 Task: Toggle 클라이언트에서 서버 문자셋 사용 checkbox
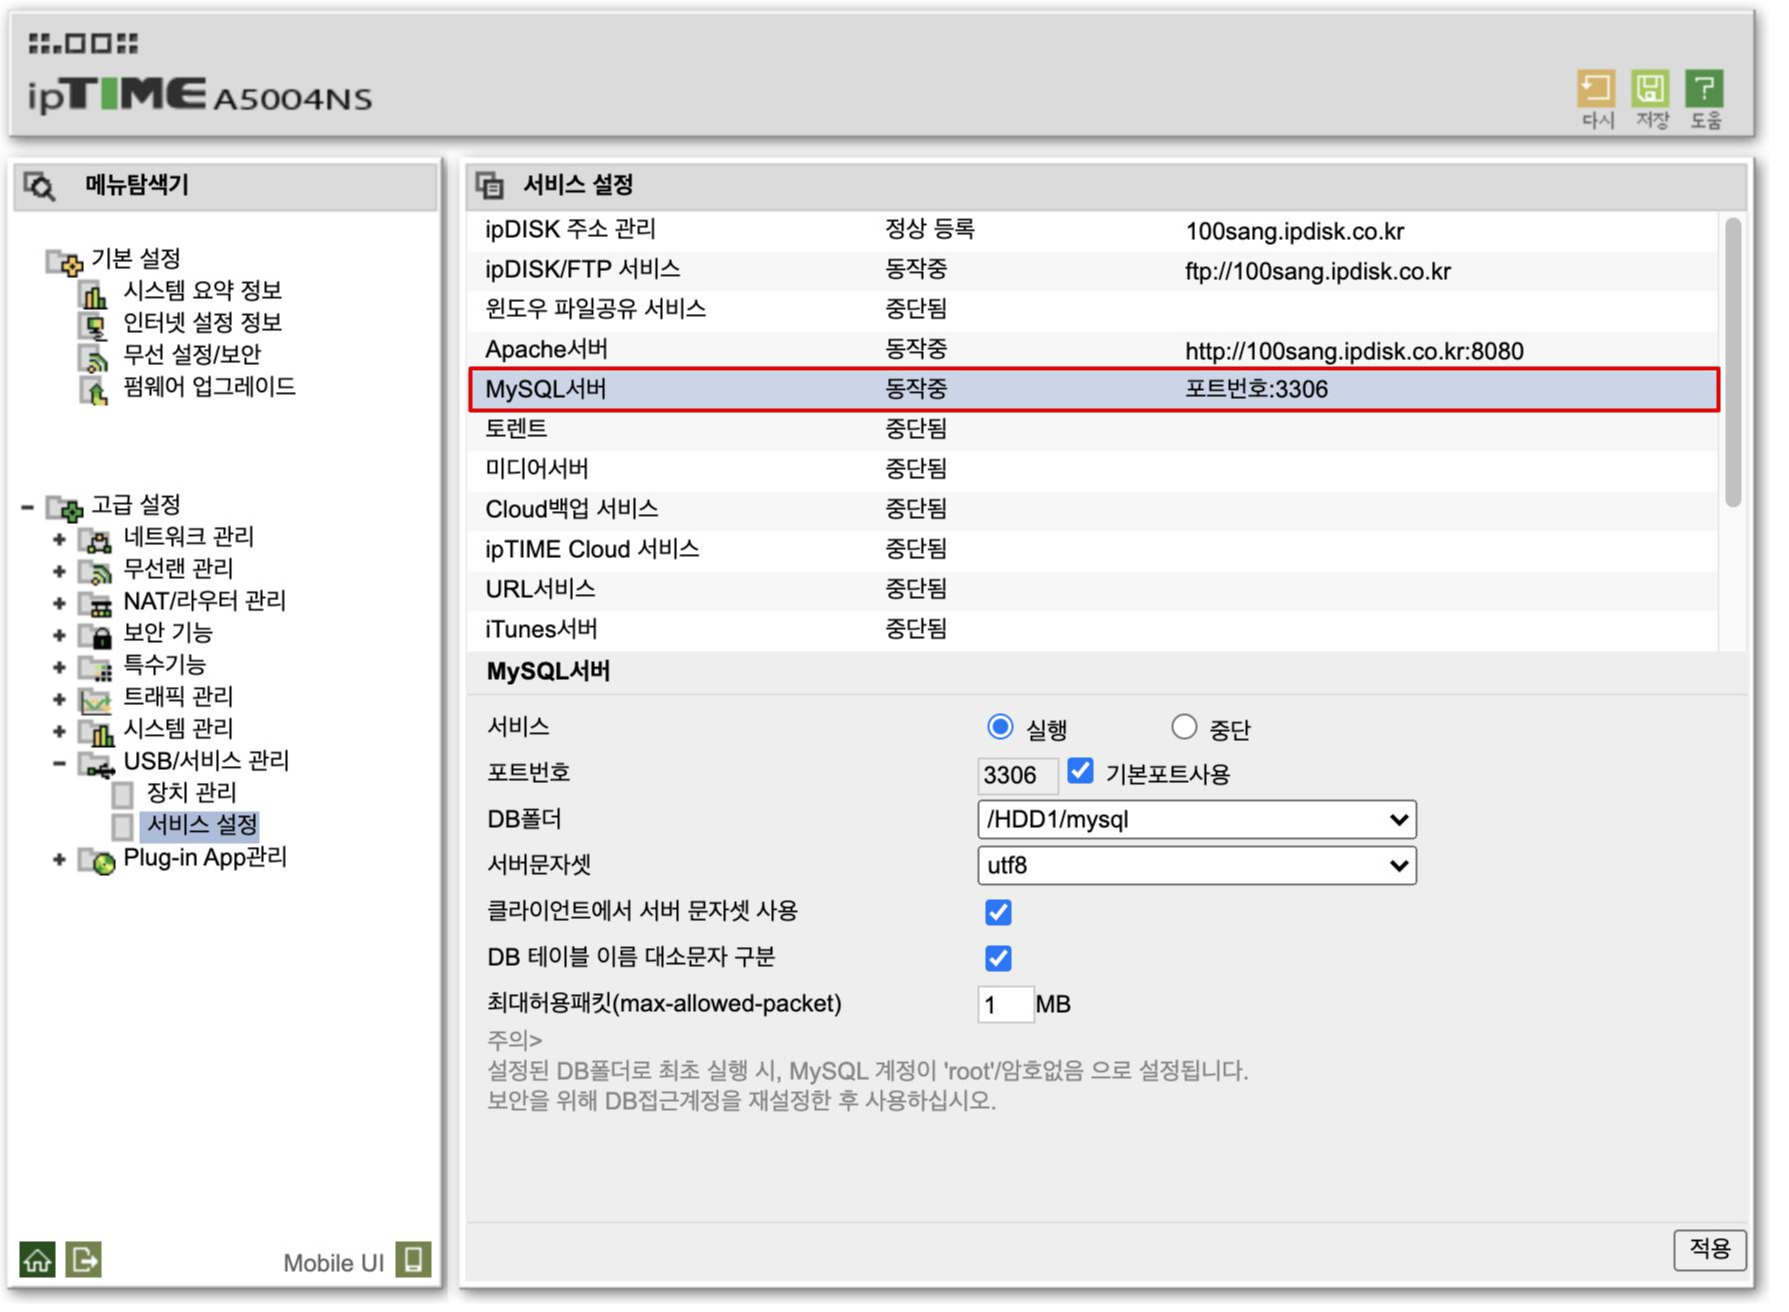(998, 912)
